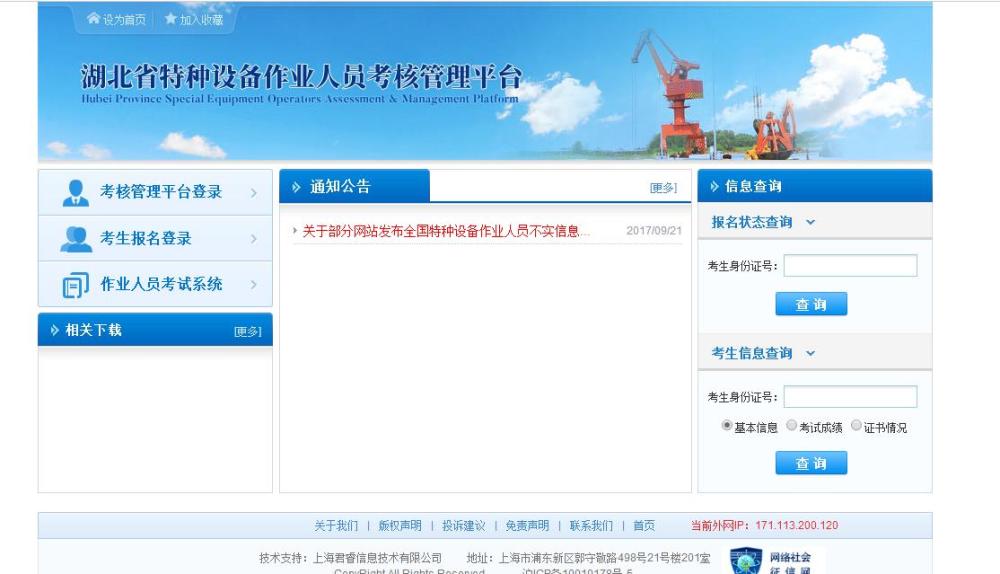Click the 湖北省特种设备作业人员考核管理平台 banner title
Screen dimensions: 1000x574
301,77
